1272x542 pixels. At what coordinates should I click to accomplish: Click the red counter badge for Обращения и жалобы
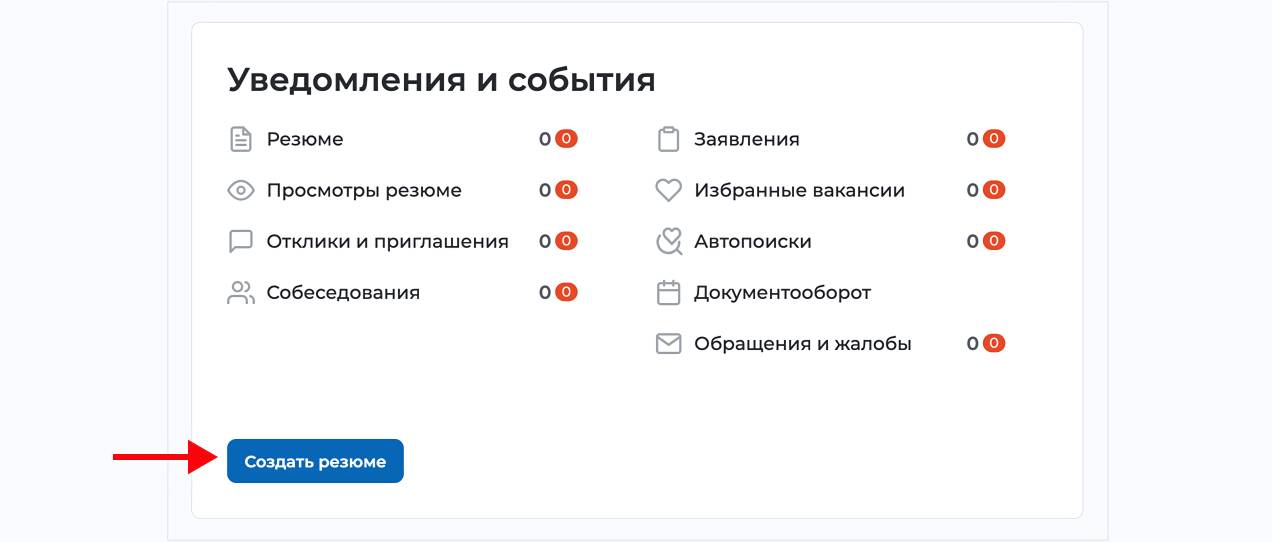993,343
